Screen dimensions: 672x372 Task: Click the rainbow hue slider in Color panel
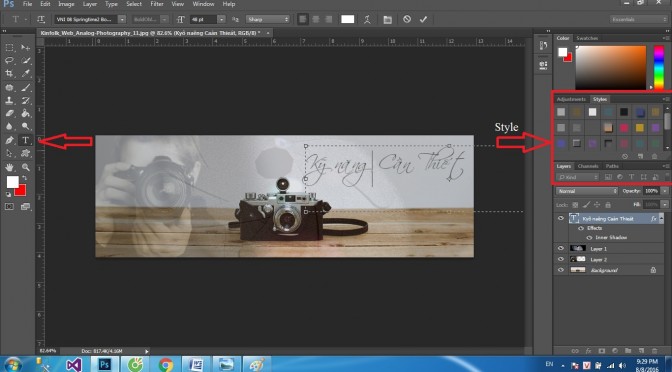658,67
